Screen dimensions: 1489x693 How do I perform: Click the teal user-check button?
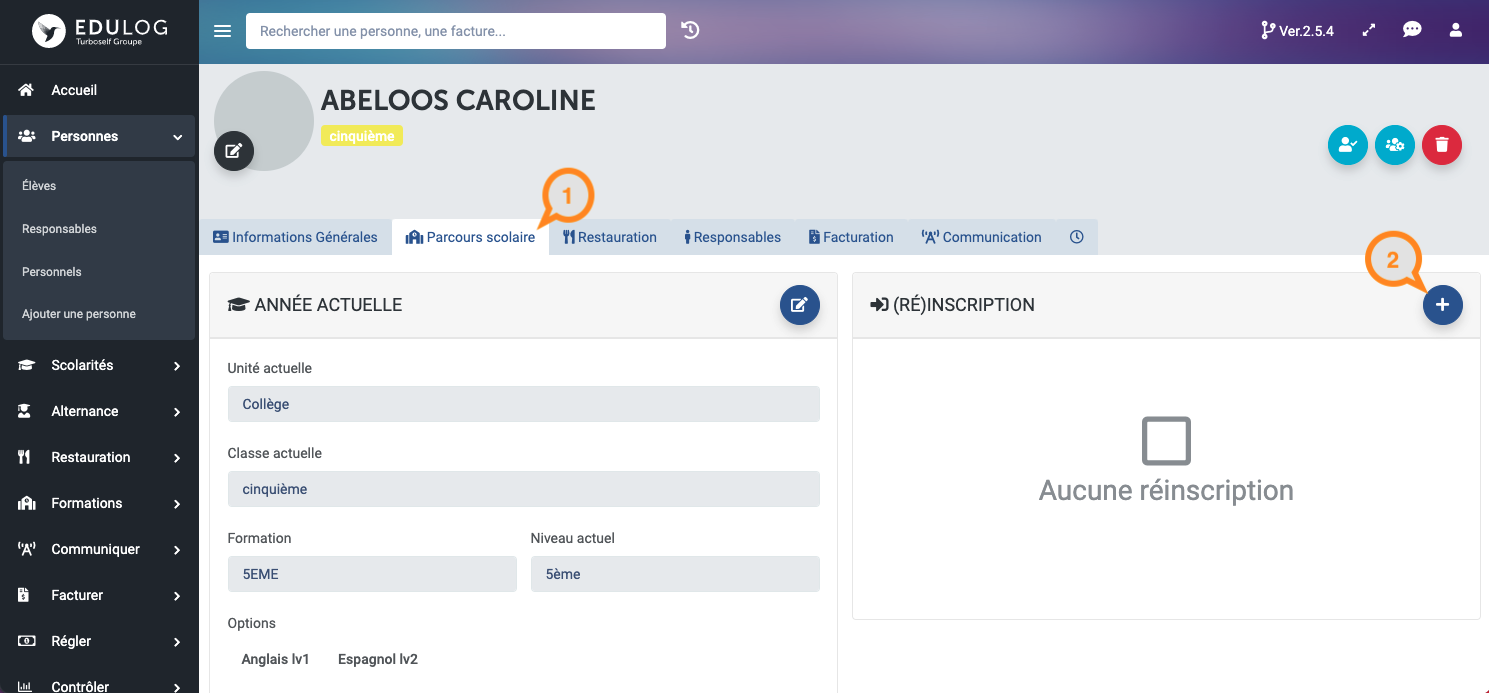pyautogui.click(x=1348, y=145)
